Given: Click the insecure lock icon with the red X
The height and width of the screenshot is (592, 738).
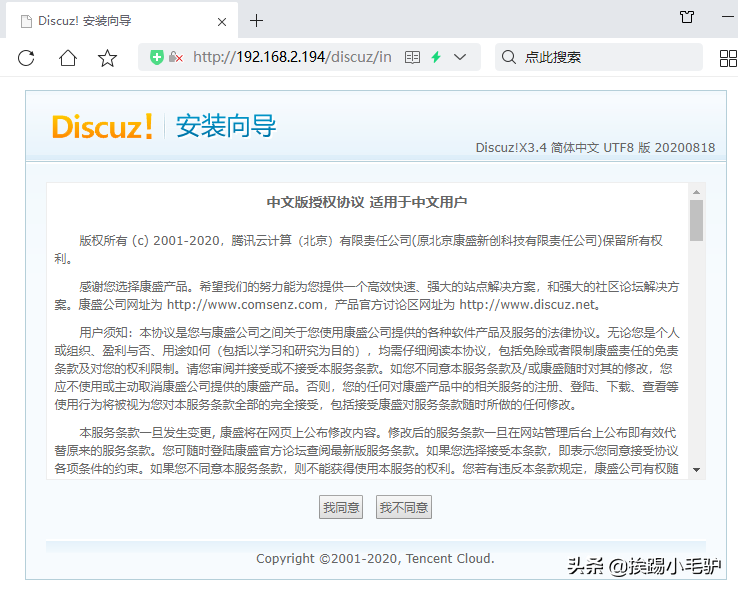Looking at the screenshot, I should click(176, 57).
